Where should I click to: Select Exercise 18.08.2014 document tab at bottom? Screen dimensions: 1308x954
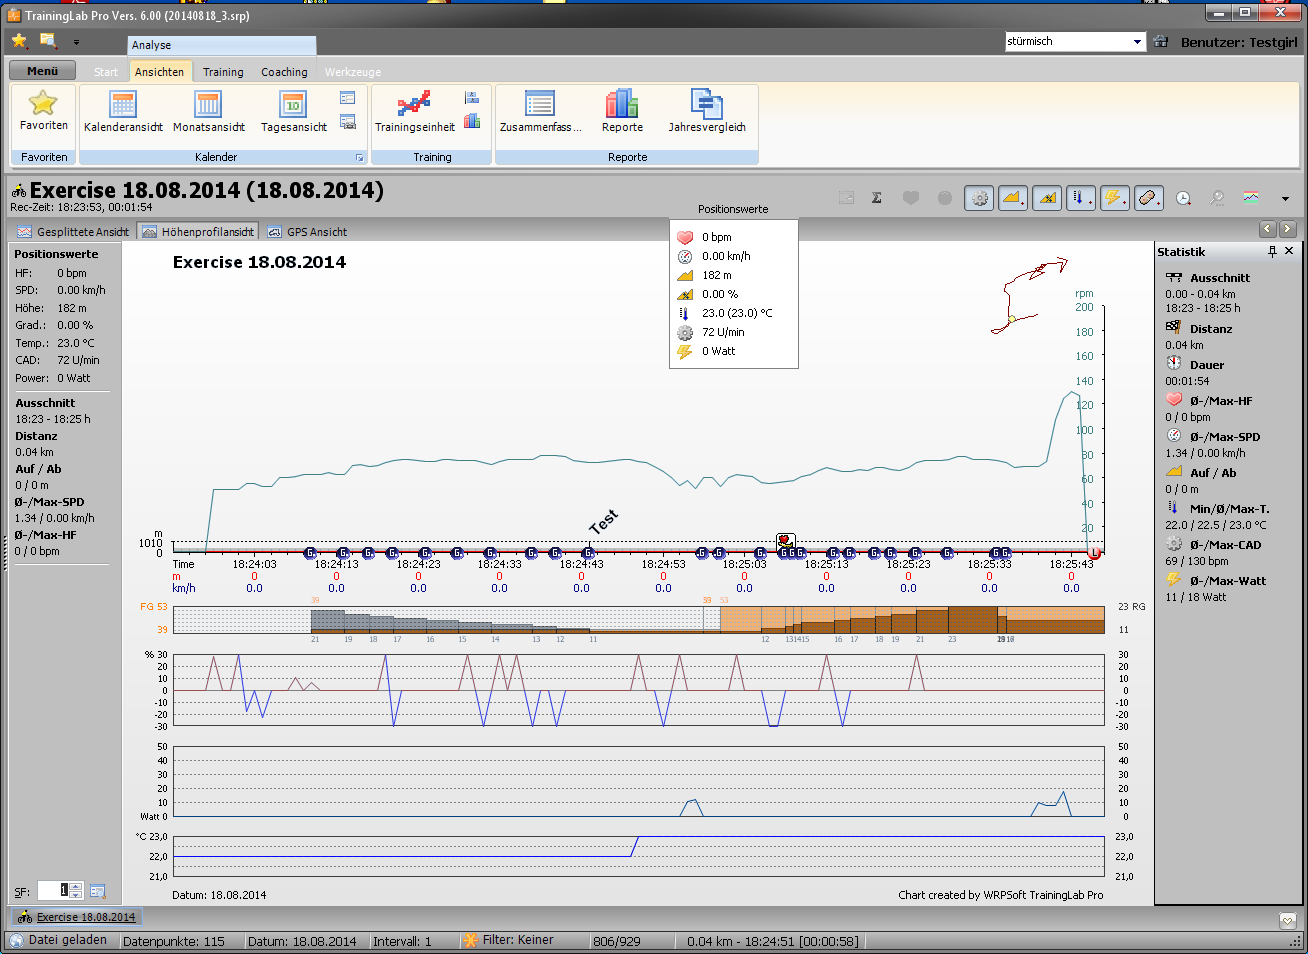coord(77,917)
